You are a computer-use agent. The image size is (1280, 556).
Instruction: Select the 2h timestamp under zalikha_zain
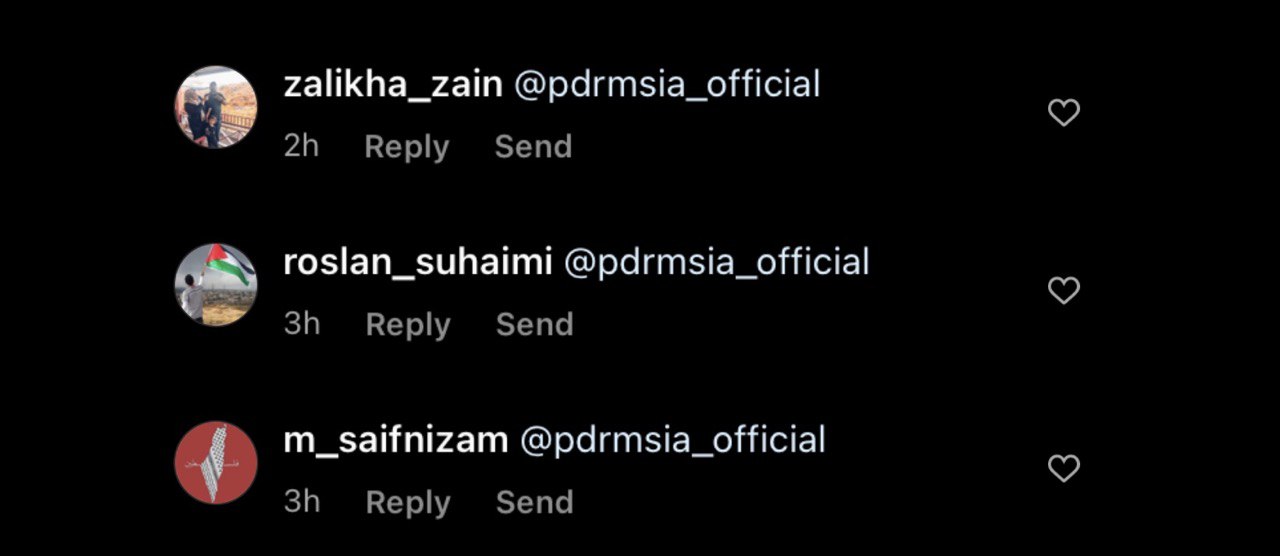click(x=301, y=147)
